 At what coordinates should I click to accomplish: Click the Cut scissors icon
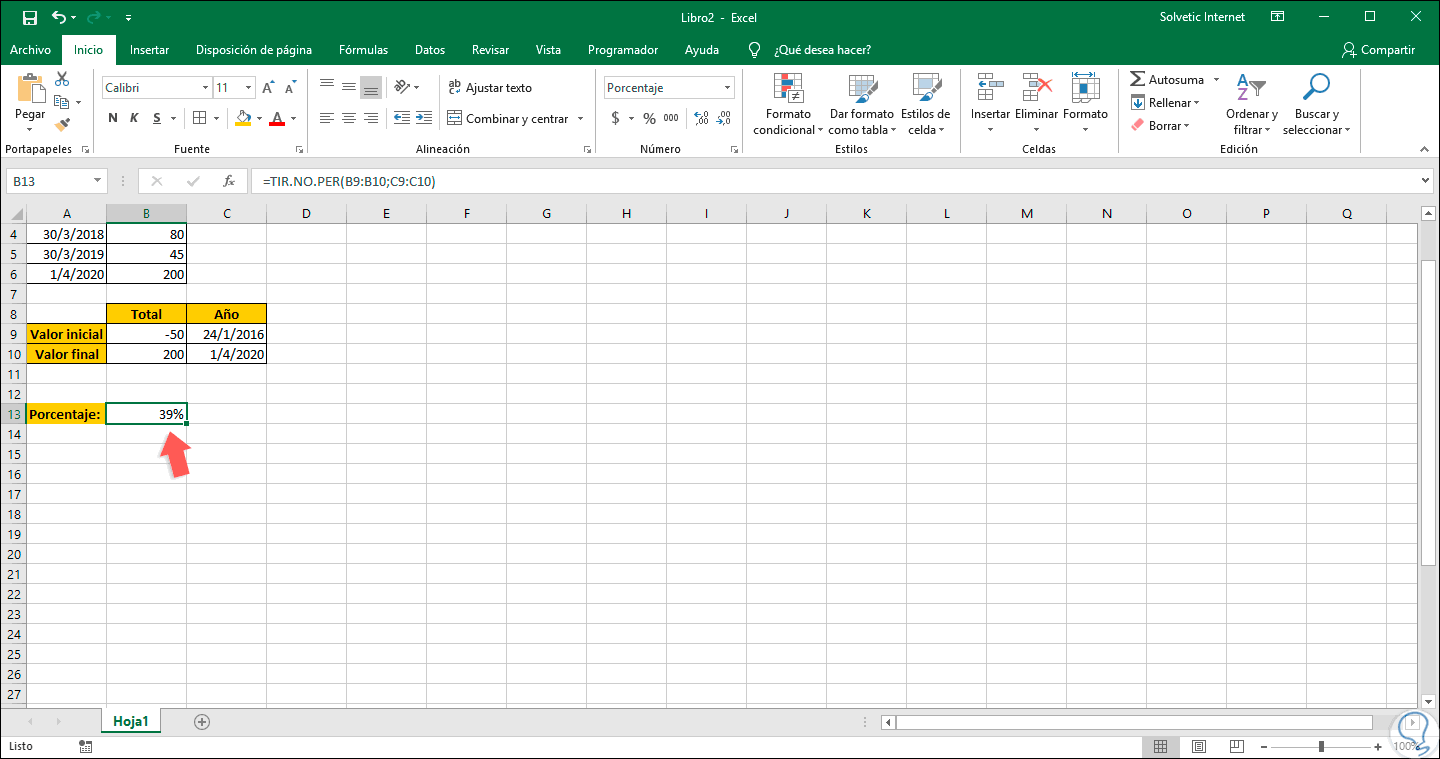[62, 79]
